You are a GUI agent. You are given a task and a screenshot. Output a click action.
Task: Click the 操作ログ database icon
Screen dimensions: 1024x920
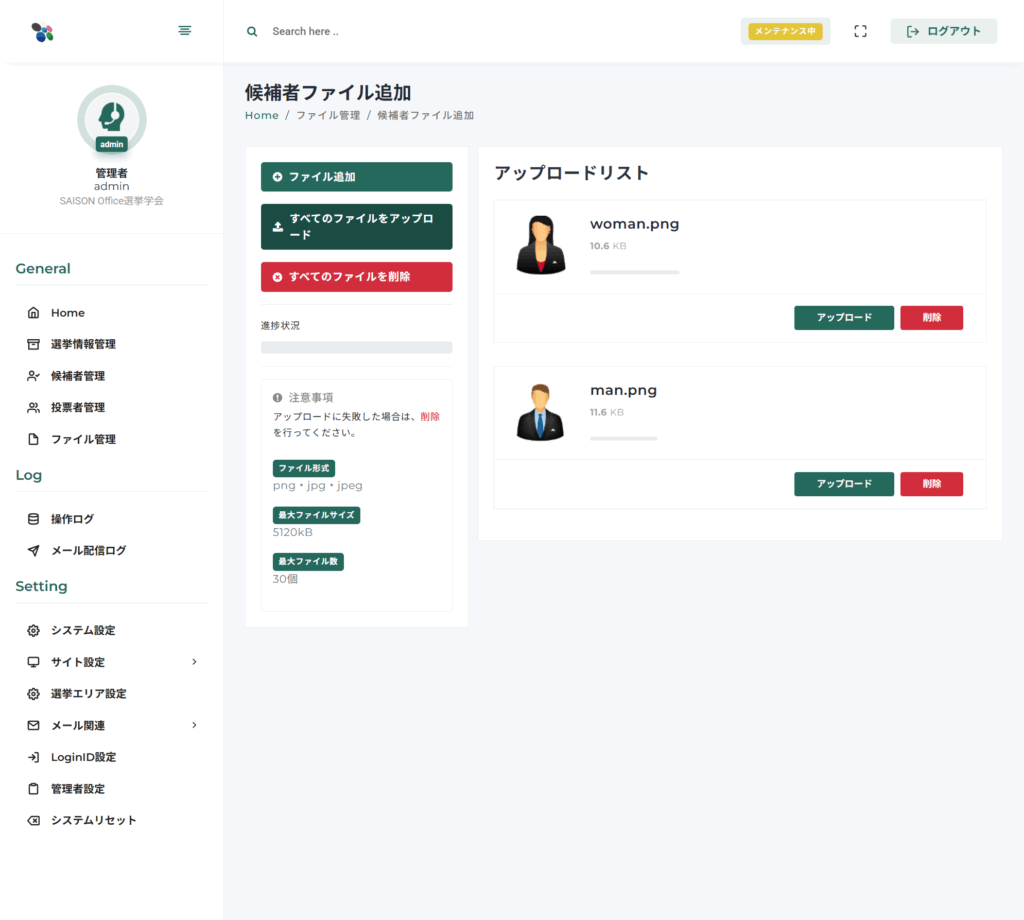(33, 519)
